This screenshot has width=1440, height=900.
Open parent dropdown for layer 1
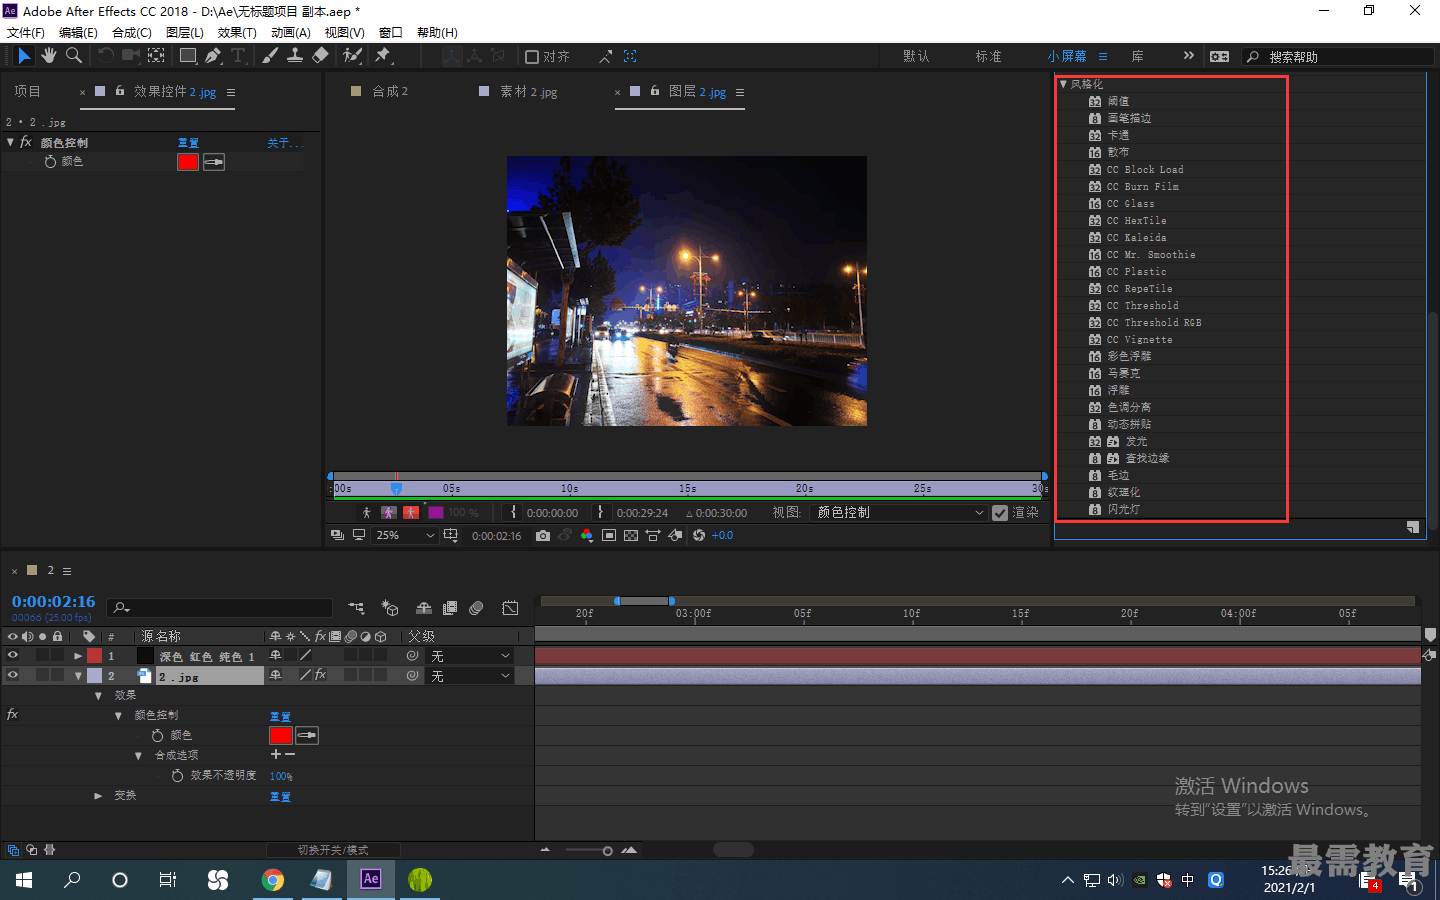[x=472, y=656]
